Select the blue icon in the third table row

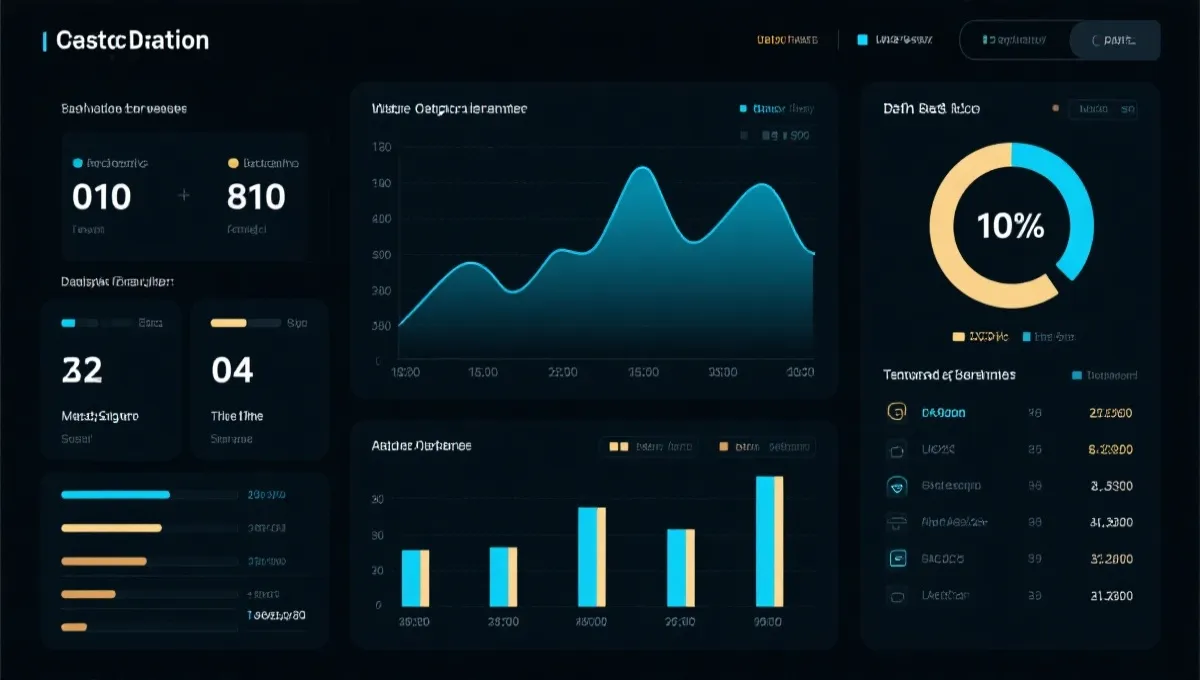point(896,486)
